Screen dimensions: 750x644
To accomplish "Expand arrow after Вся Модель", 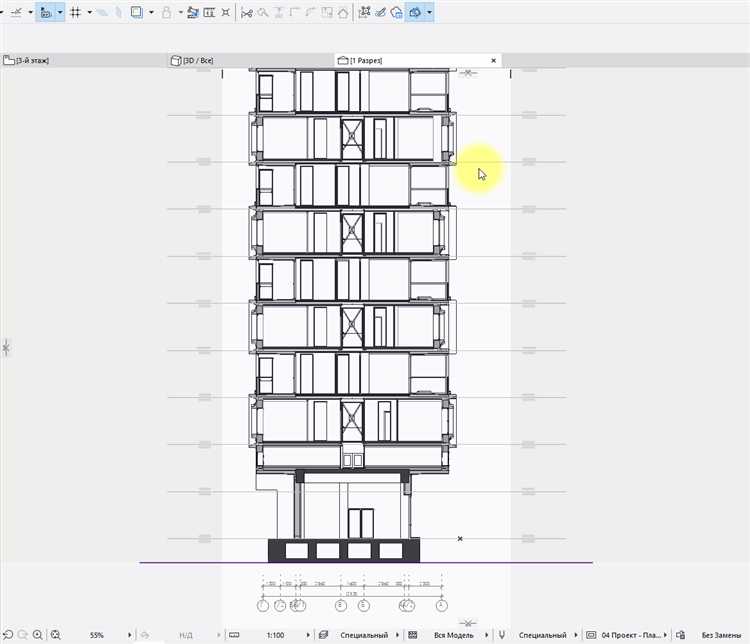I will (x=486, y=635).
